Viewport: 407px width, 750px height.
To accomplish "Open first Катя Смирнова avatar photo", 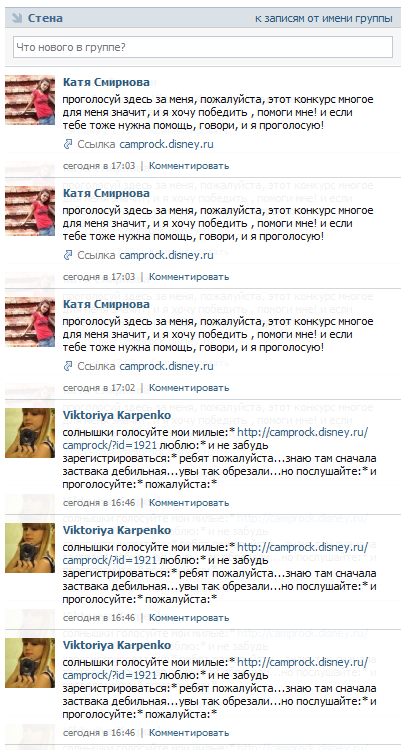I will [x=30, y=100].
